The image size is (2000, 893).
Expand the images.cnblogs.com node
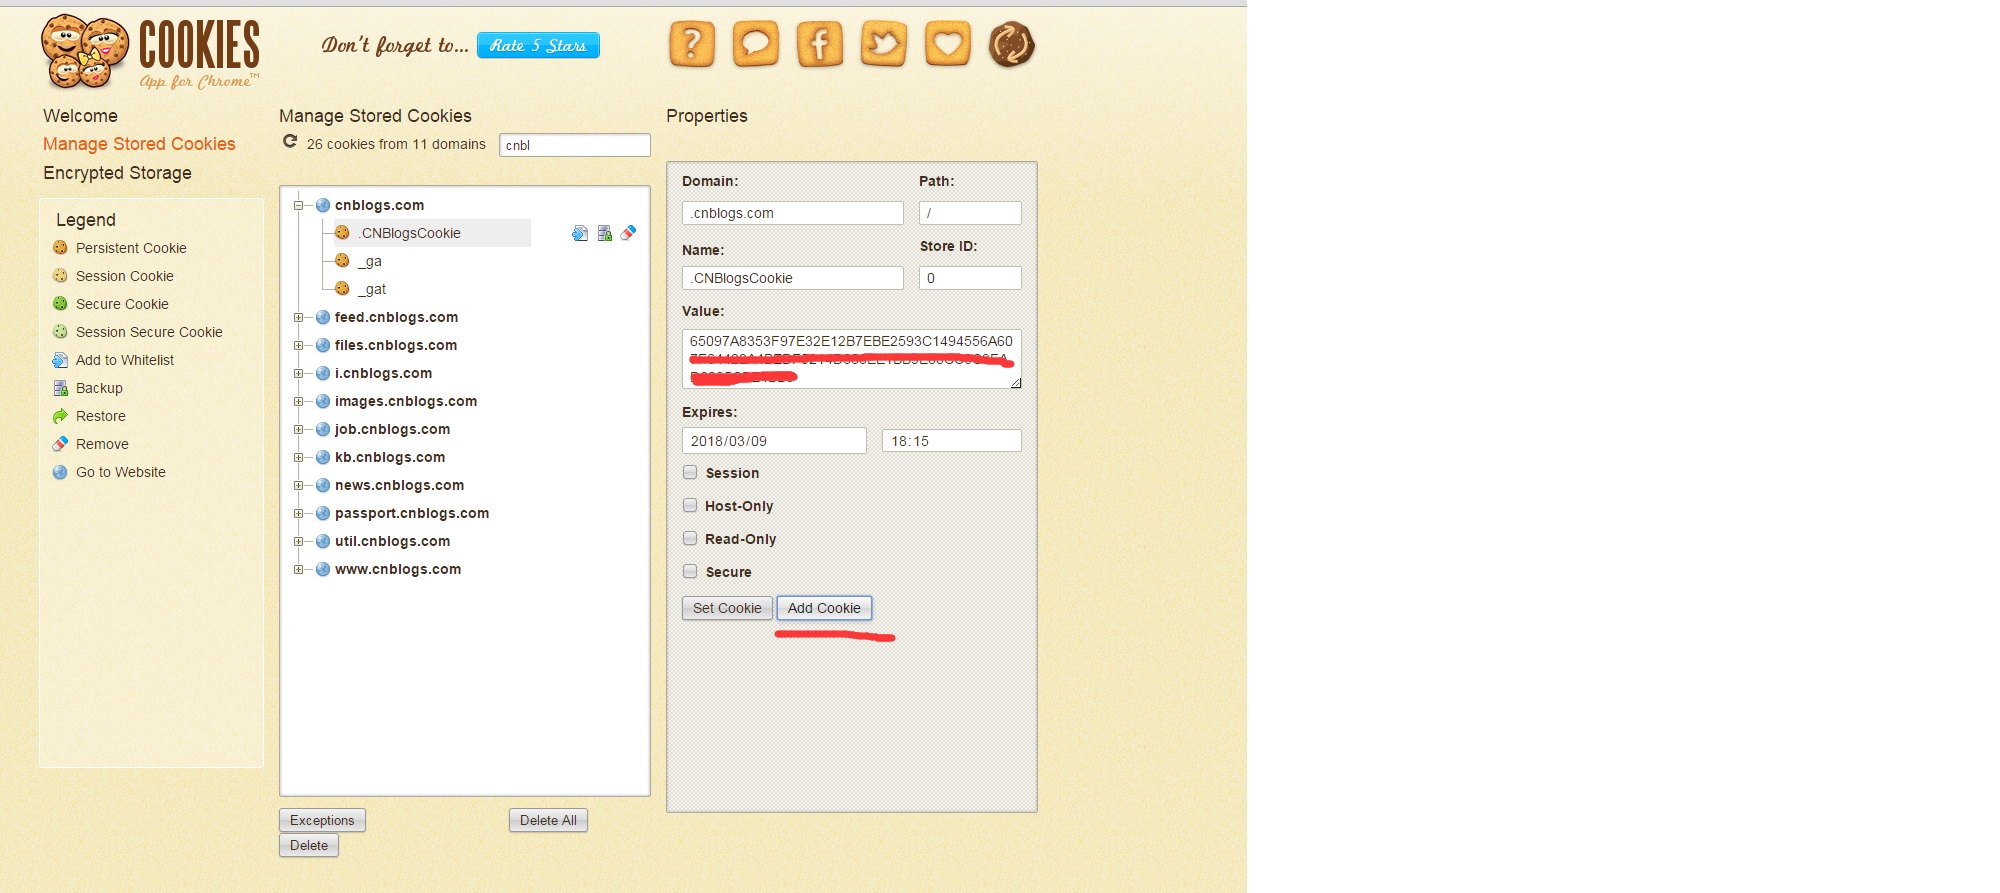(298, 401)
